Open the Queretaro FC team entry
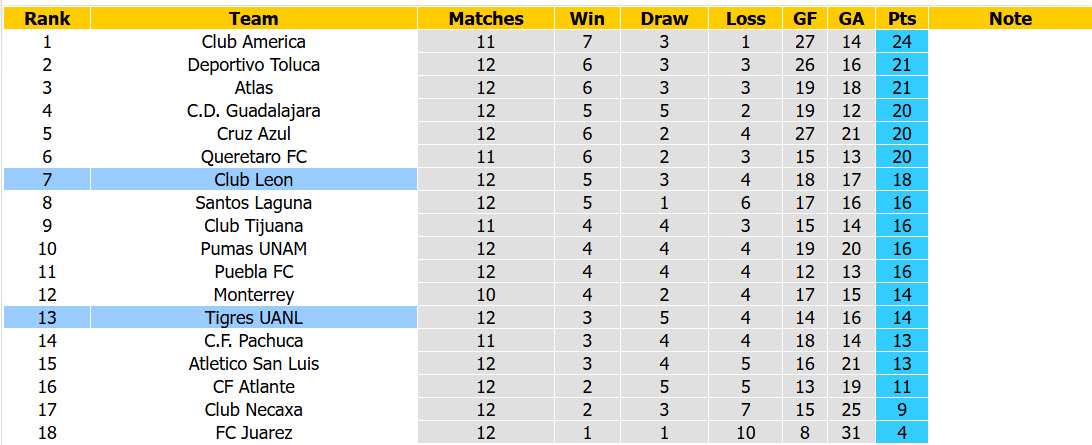The width and height of the screenshot is (1092, 445). [254, 157]
